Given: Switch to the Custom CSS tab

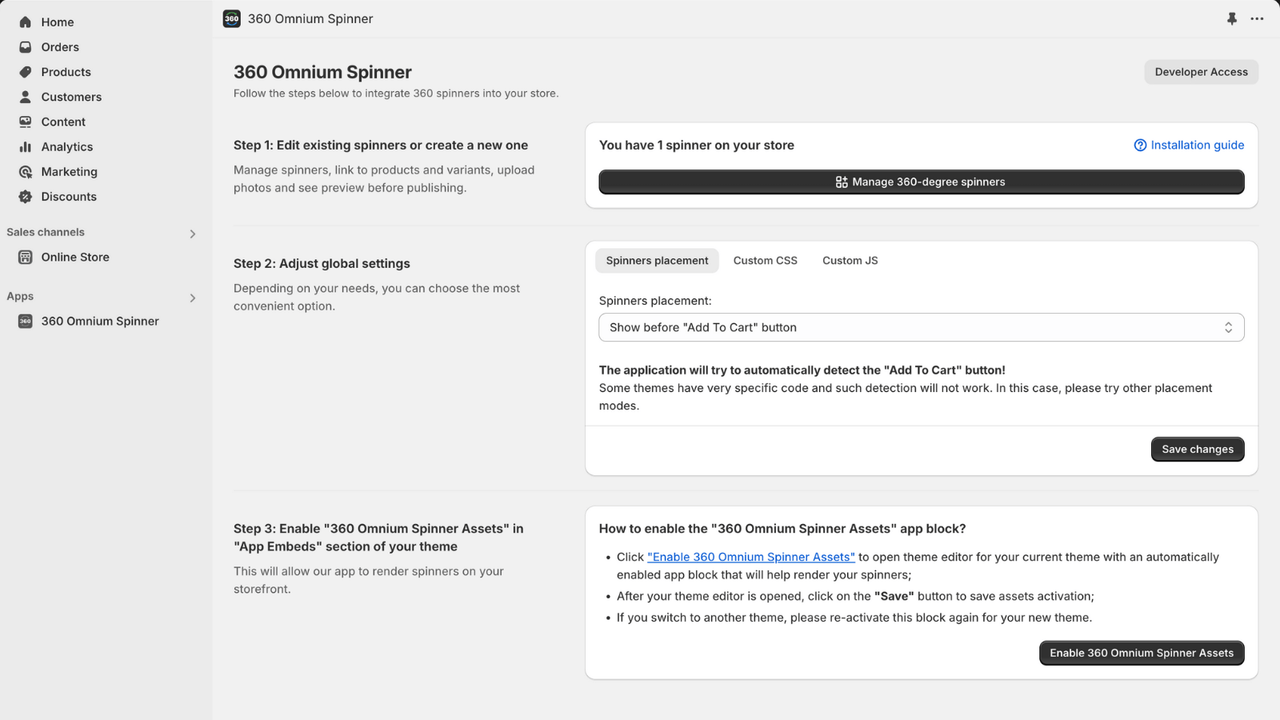Looking at the screenshot, I should 765,260.
